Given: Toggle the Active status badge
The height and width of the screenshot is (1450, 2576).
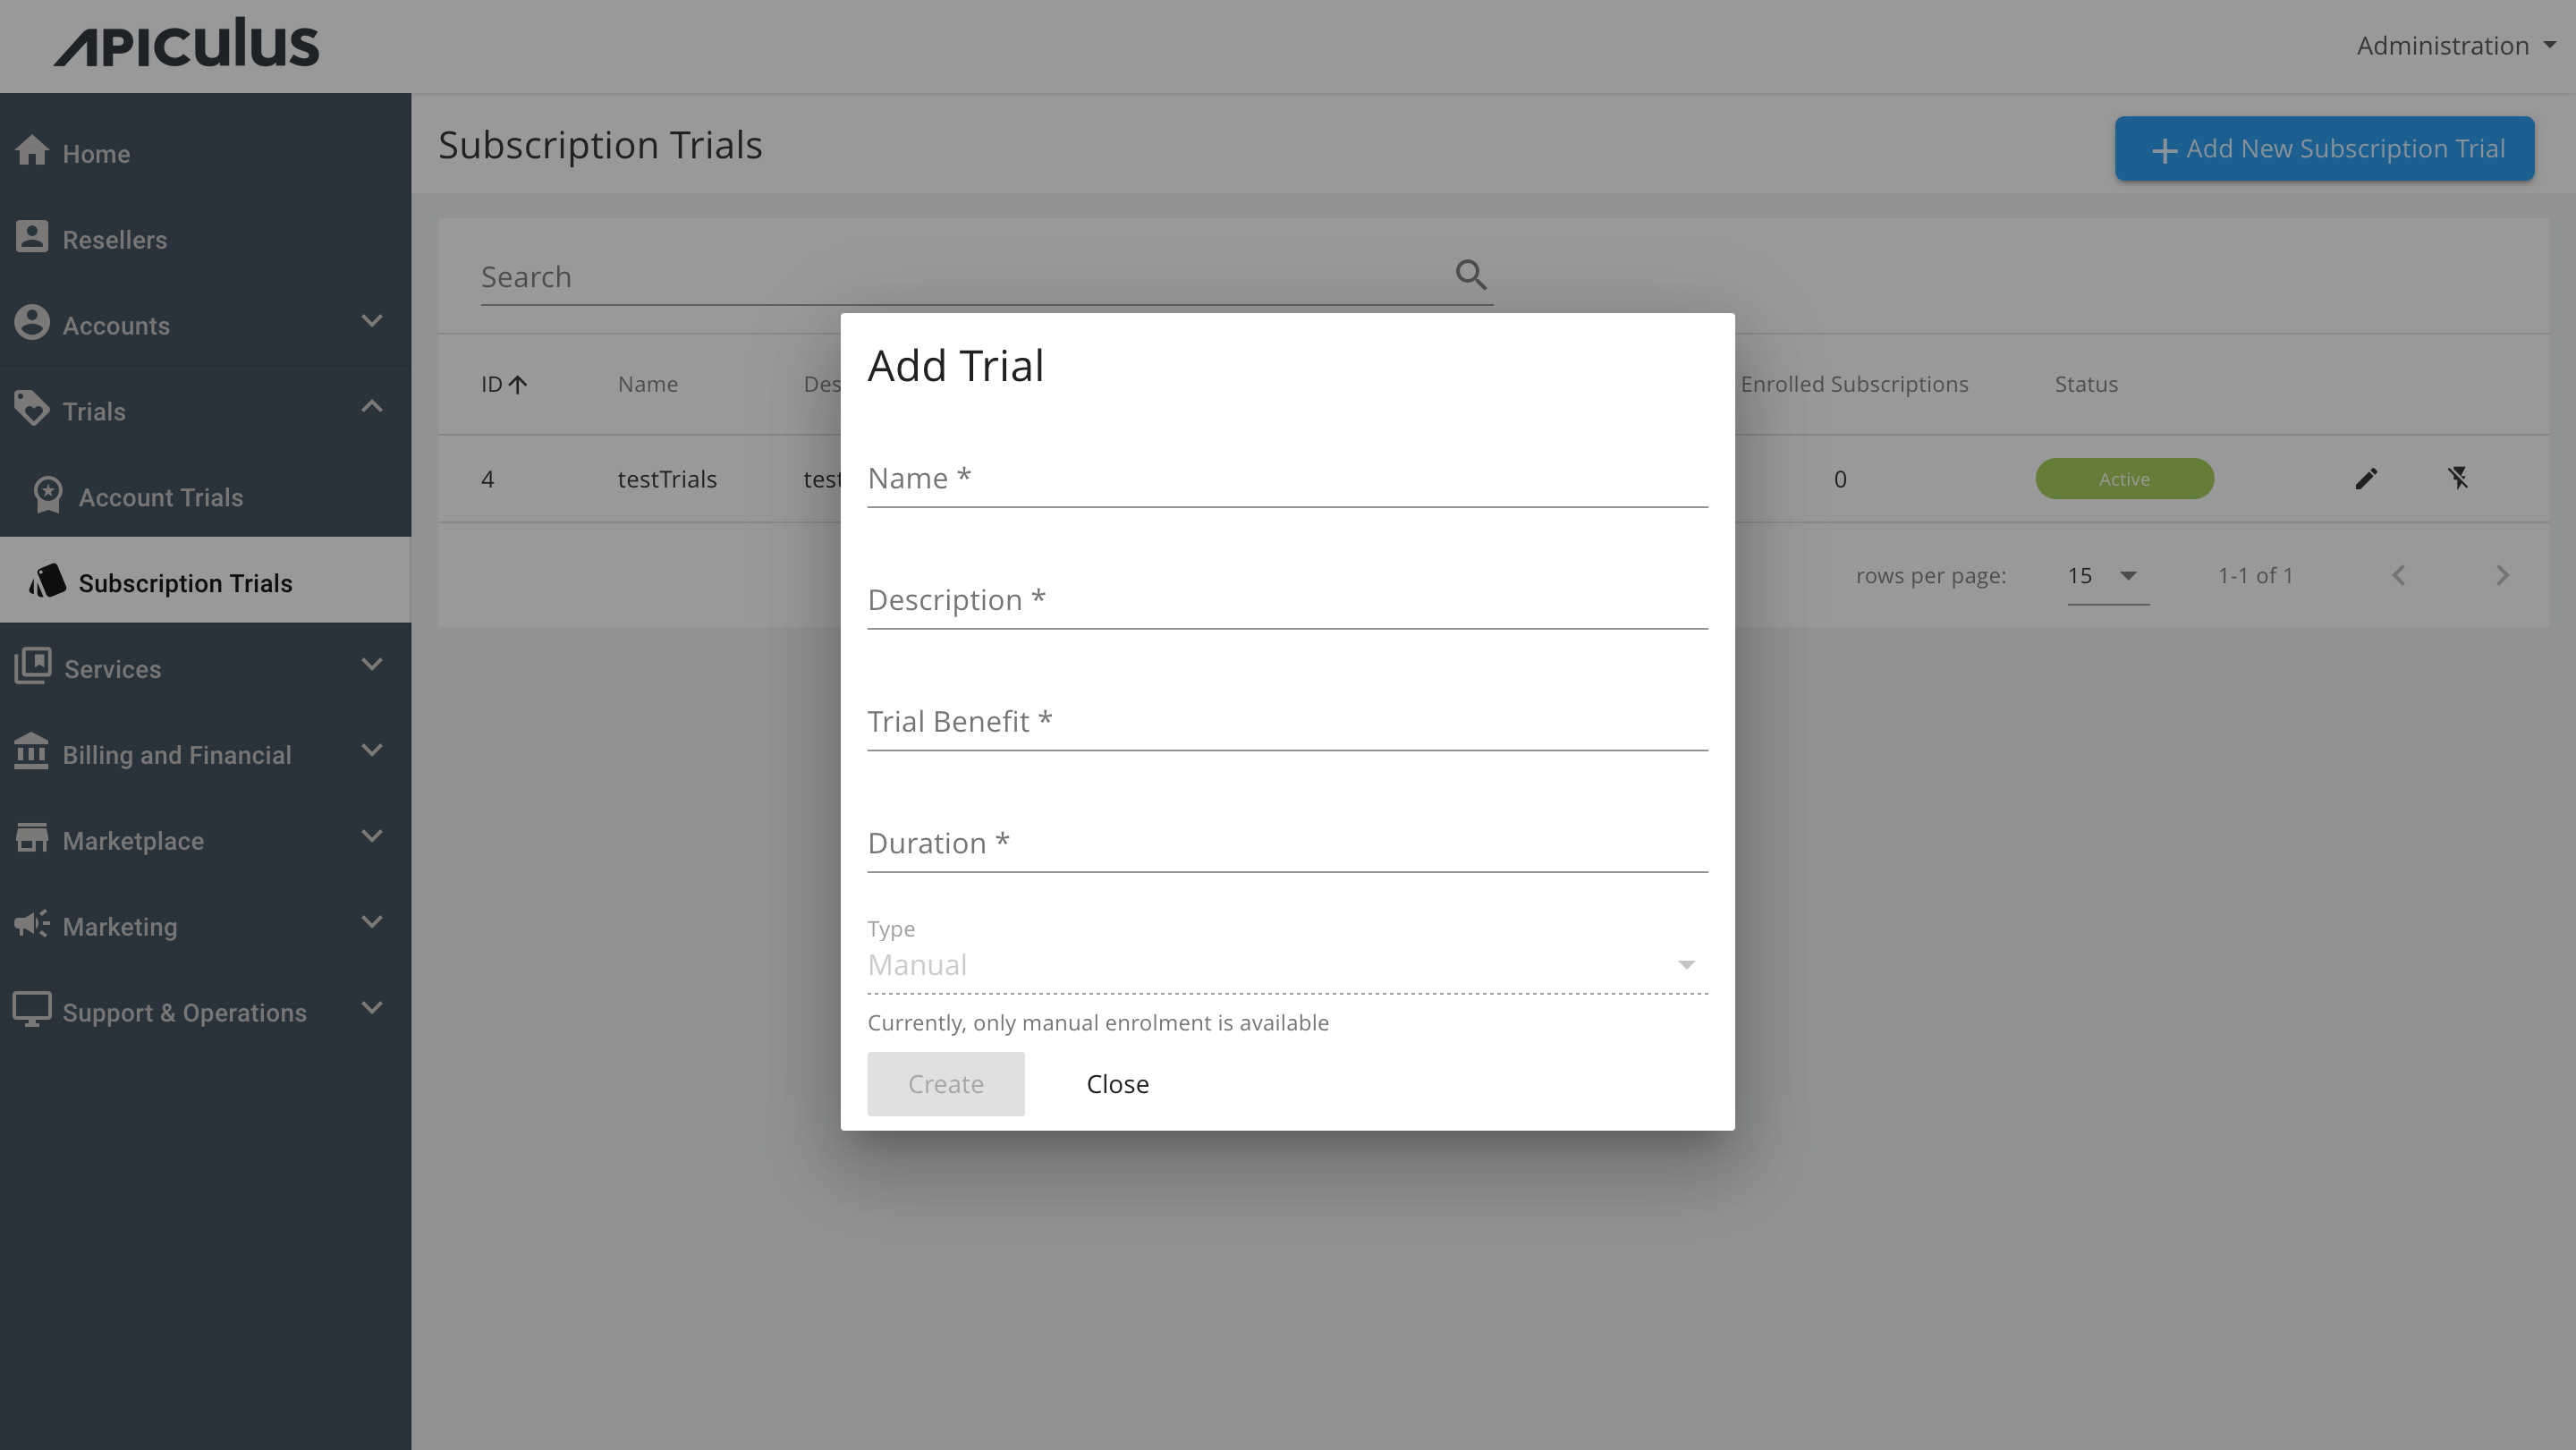Looking at the screenshot, I should [2124, 478].
